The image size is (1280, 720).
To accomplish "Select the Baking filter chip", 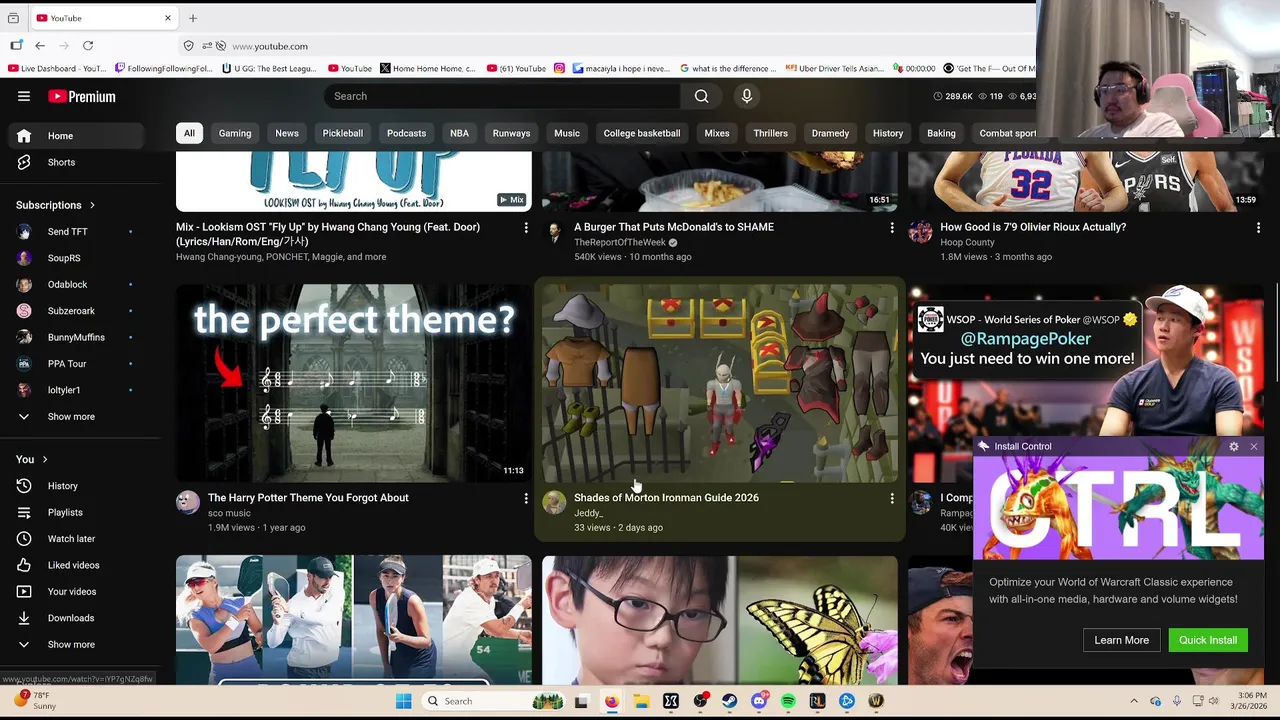I will point(941,133).
